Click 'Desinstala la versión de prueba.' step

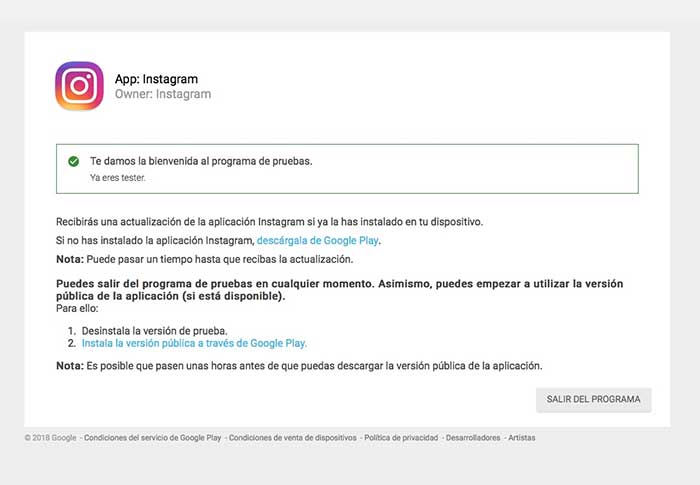pos(154,331)
